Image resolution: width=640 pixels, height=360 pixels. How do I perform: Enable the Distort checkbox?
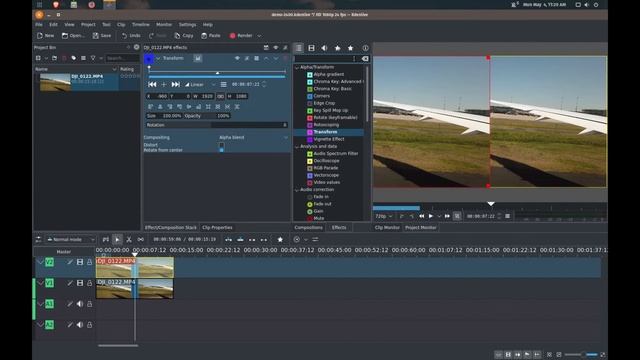(222, 145)
